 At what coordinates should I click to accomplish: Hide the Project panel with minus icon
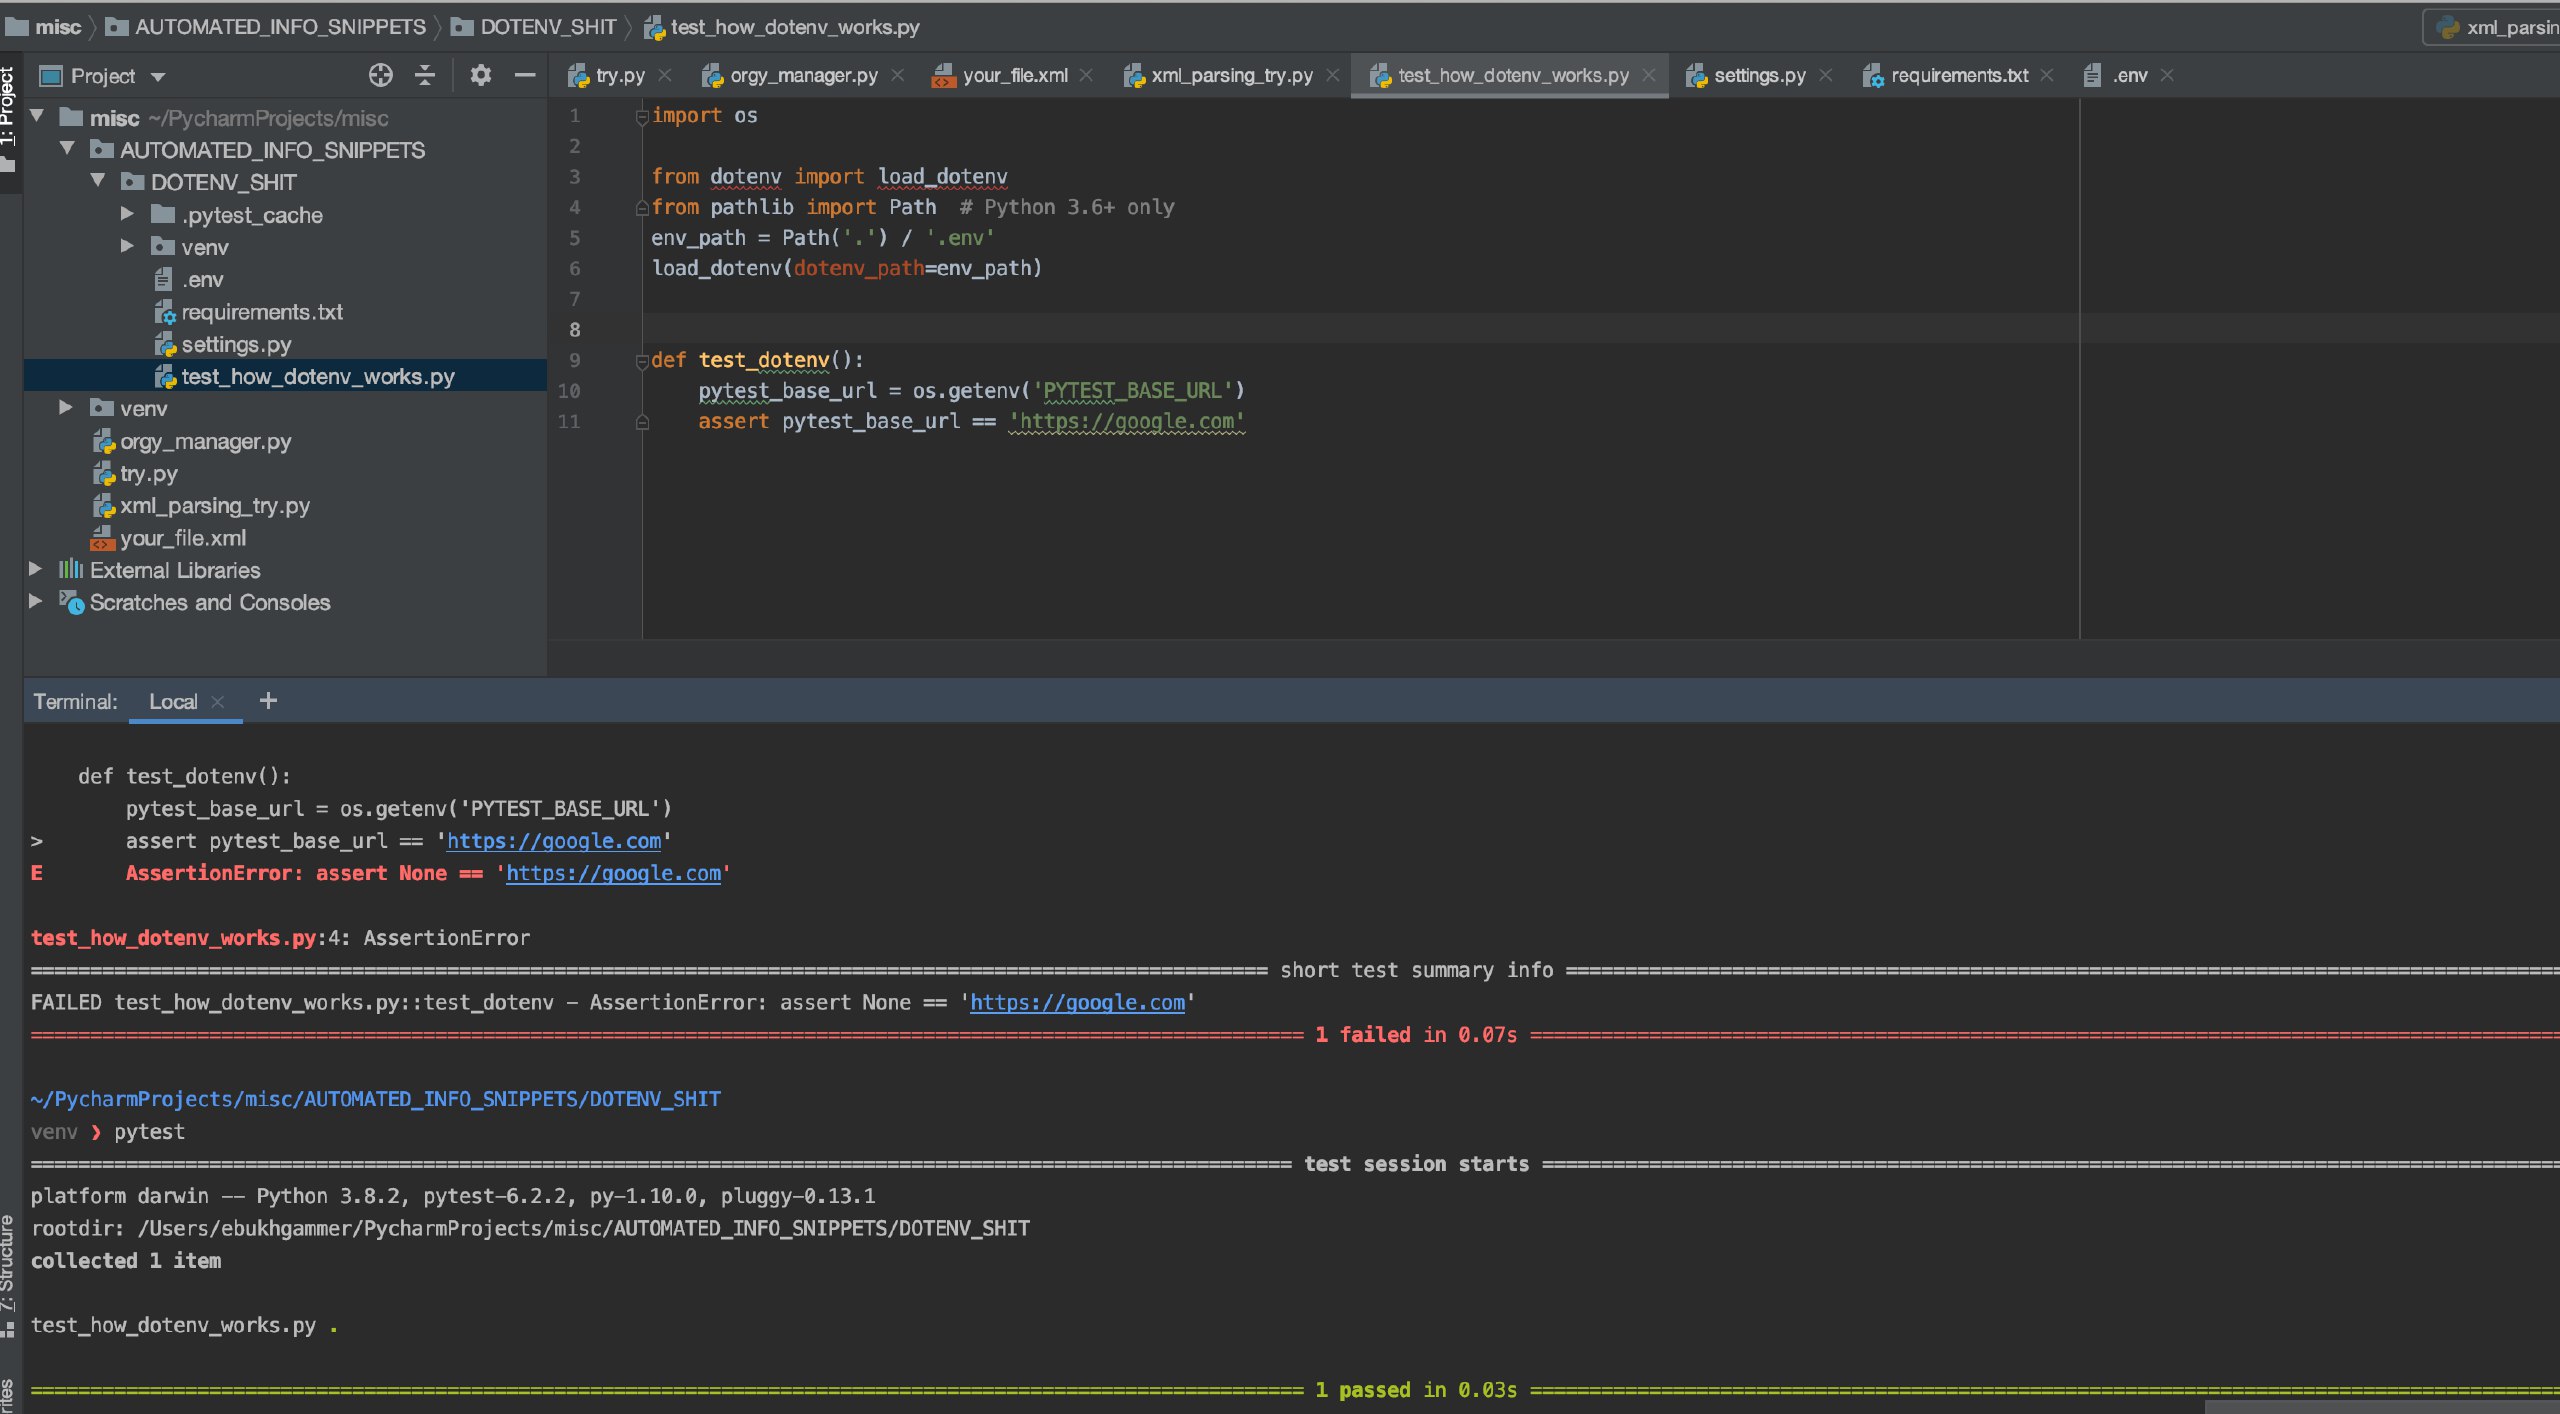[525, 75]
